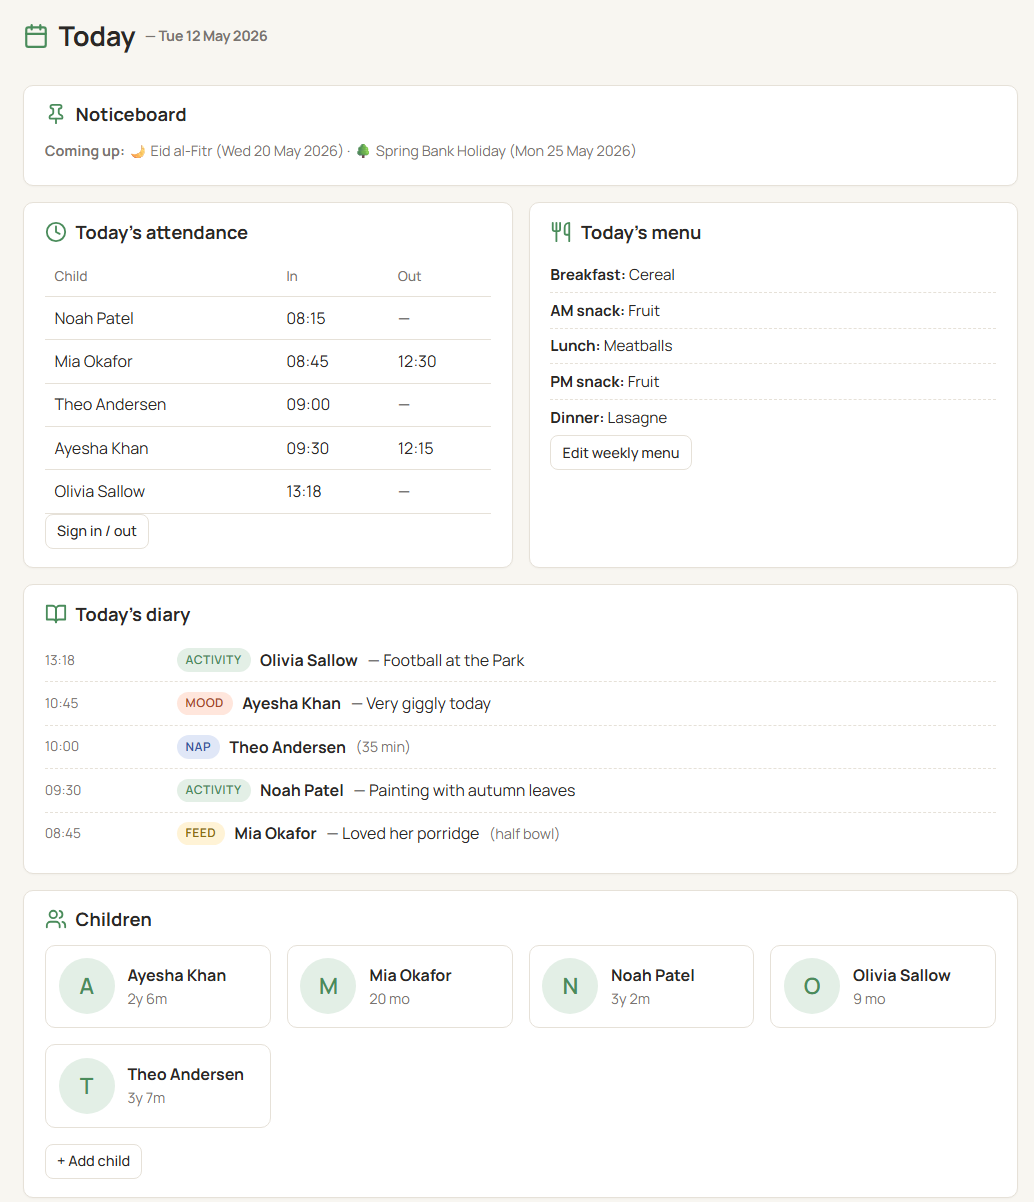Click the 12:15 sign-out time
Image resolution: width=1034 pixels, height=1202 pixels.
click(x=416, y=448)
